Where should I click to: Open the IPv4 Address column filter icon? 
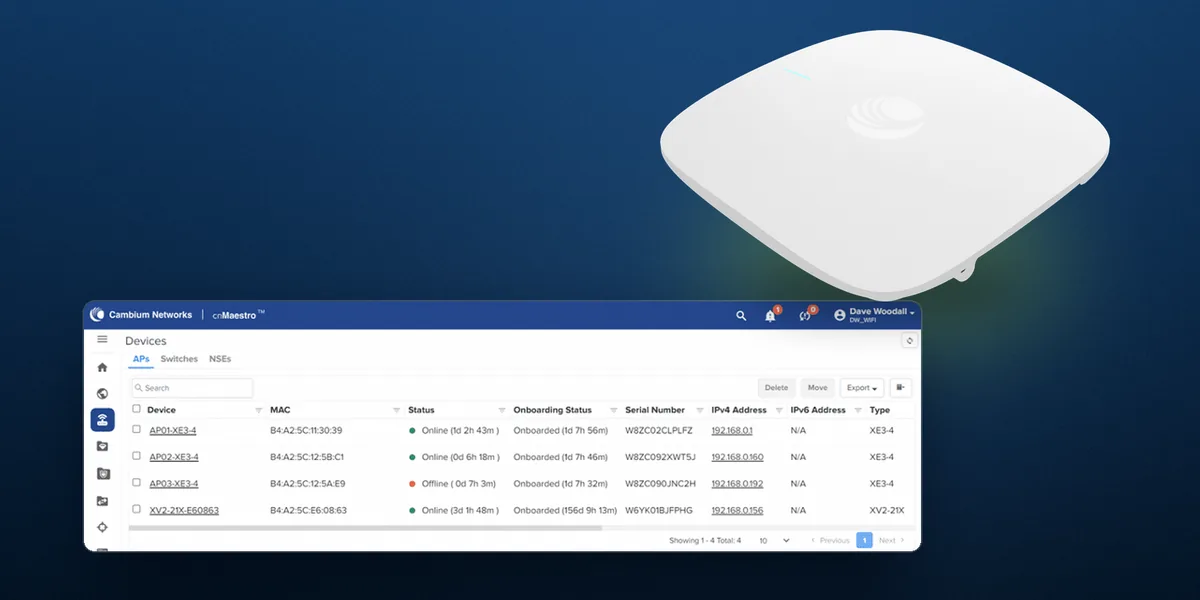[779, 410]
